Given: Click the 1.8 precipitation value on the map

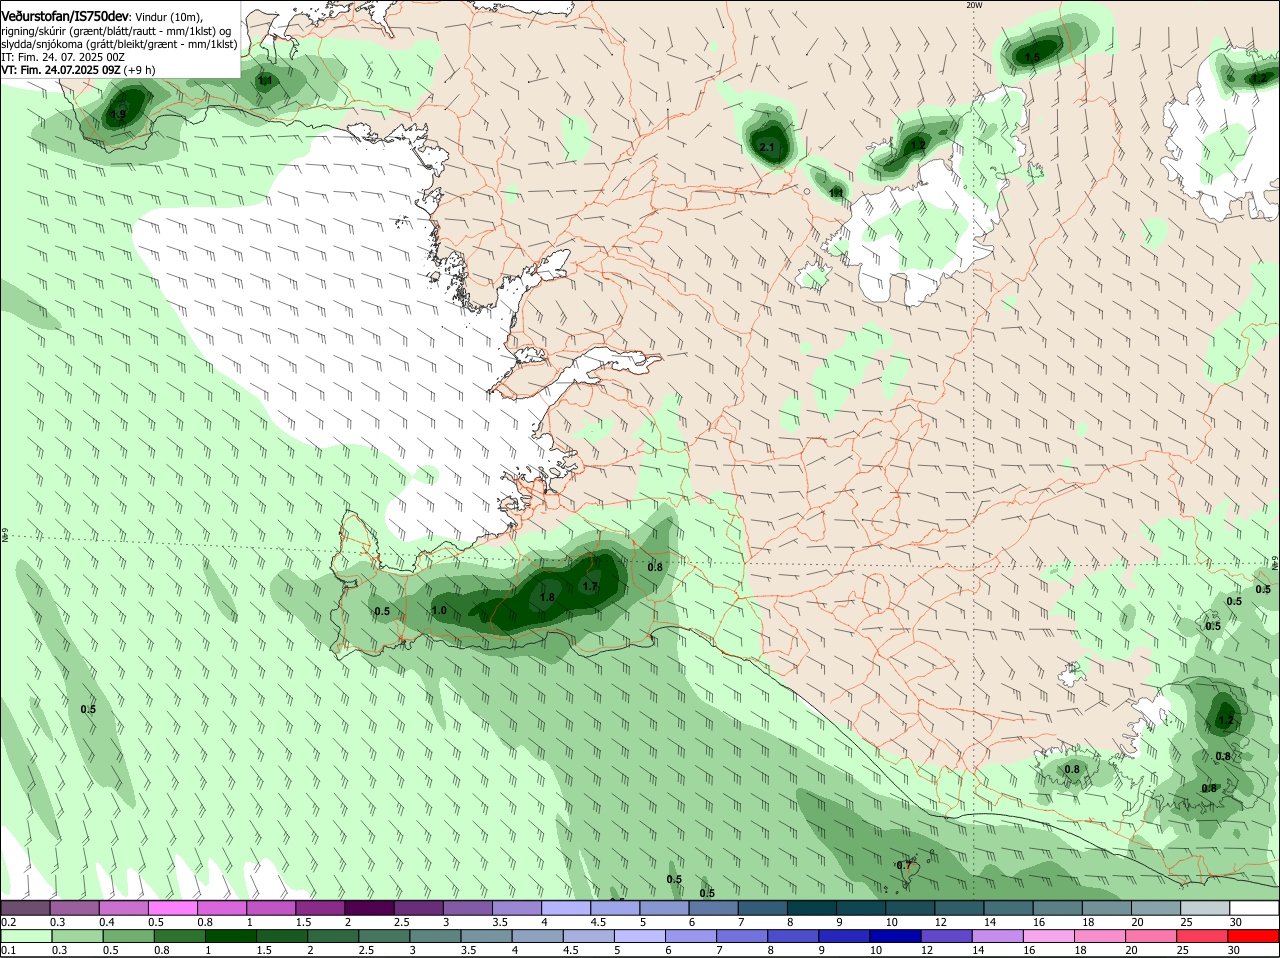Looking at the screenshot, I should pos(547,597).
